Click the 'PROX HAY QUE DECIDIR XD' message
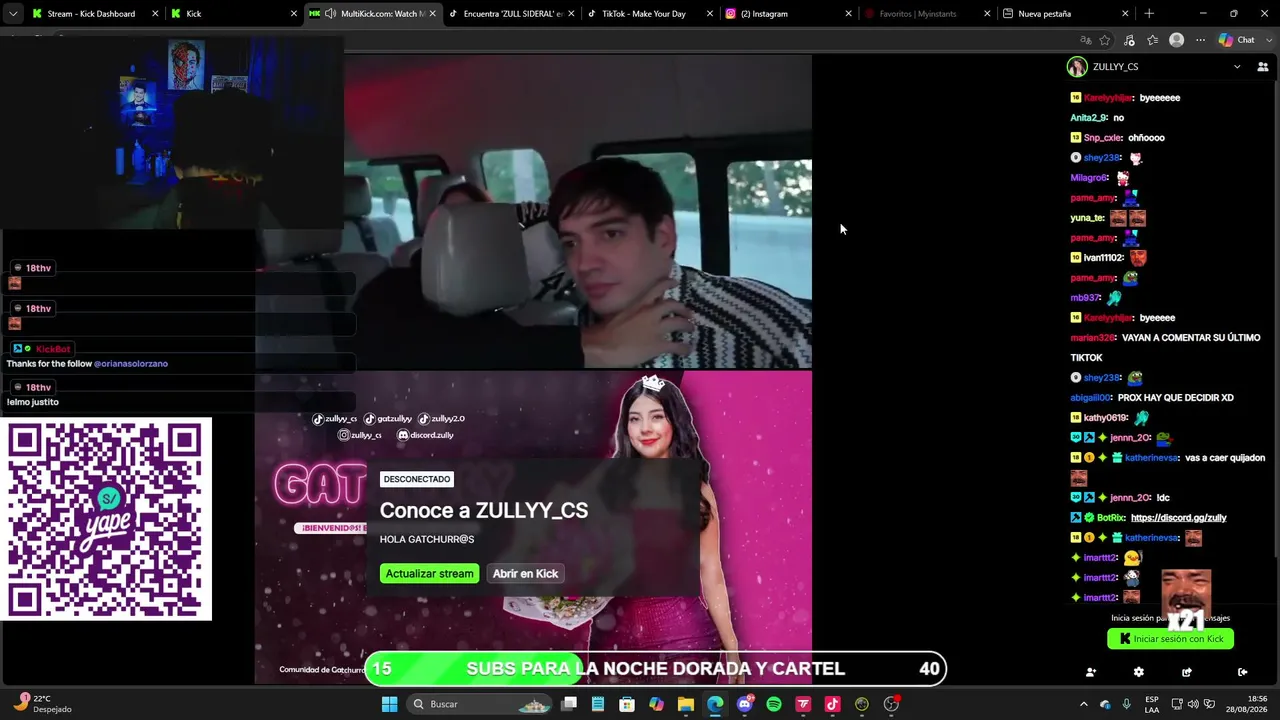Screen dimensions: 1280x720 1175,398
